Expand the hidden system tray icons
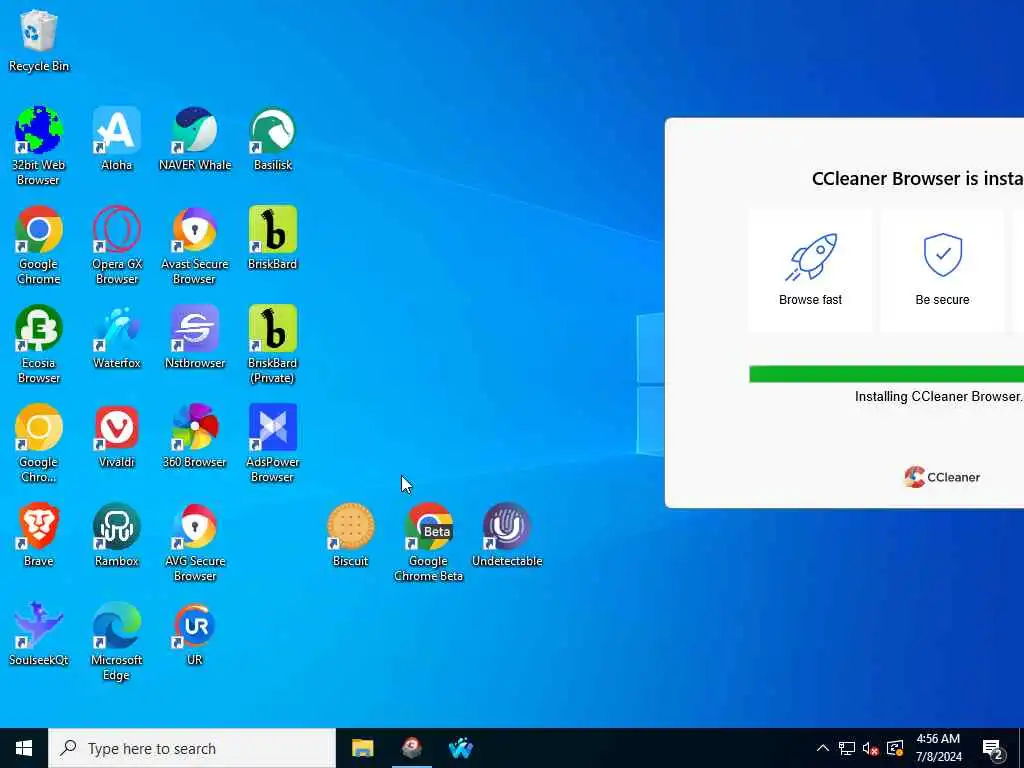This screenshot has height=768, width=1024. point(823,748)
